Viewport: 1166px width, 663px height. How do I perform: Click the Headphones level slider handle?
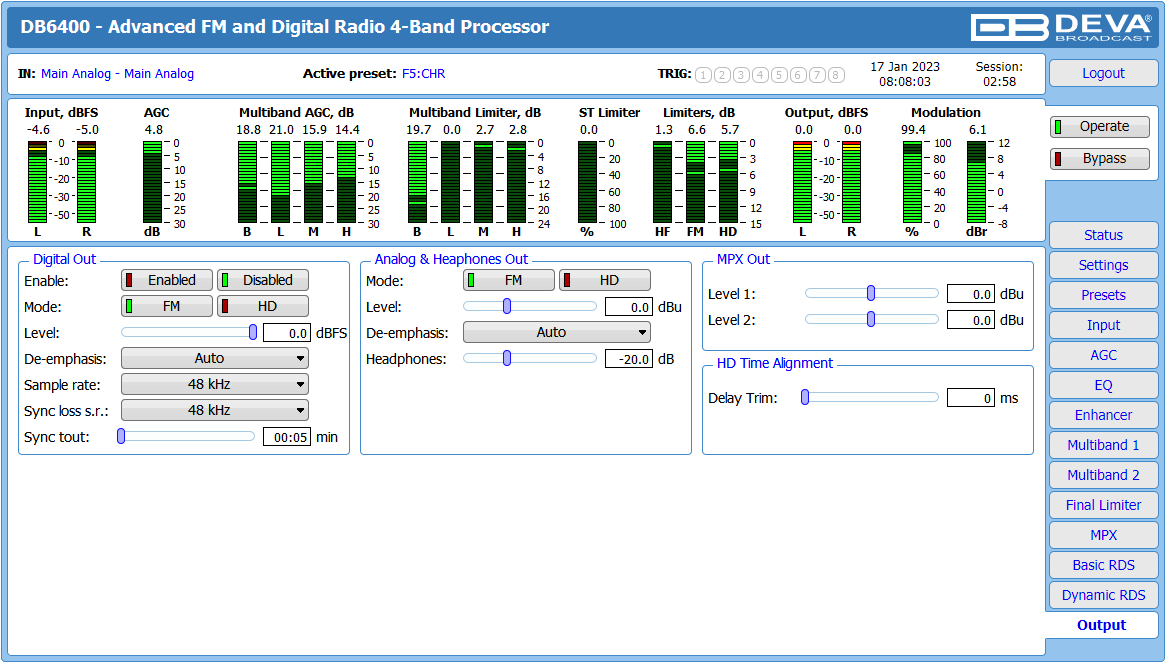(507, 358)
